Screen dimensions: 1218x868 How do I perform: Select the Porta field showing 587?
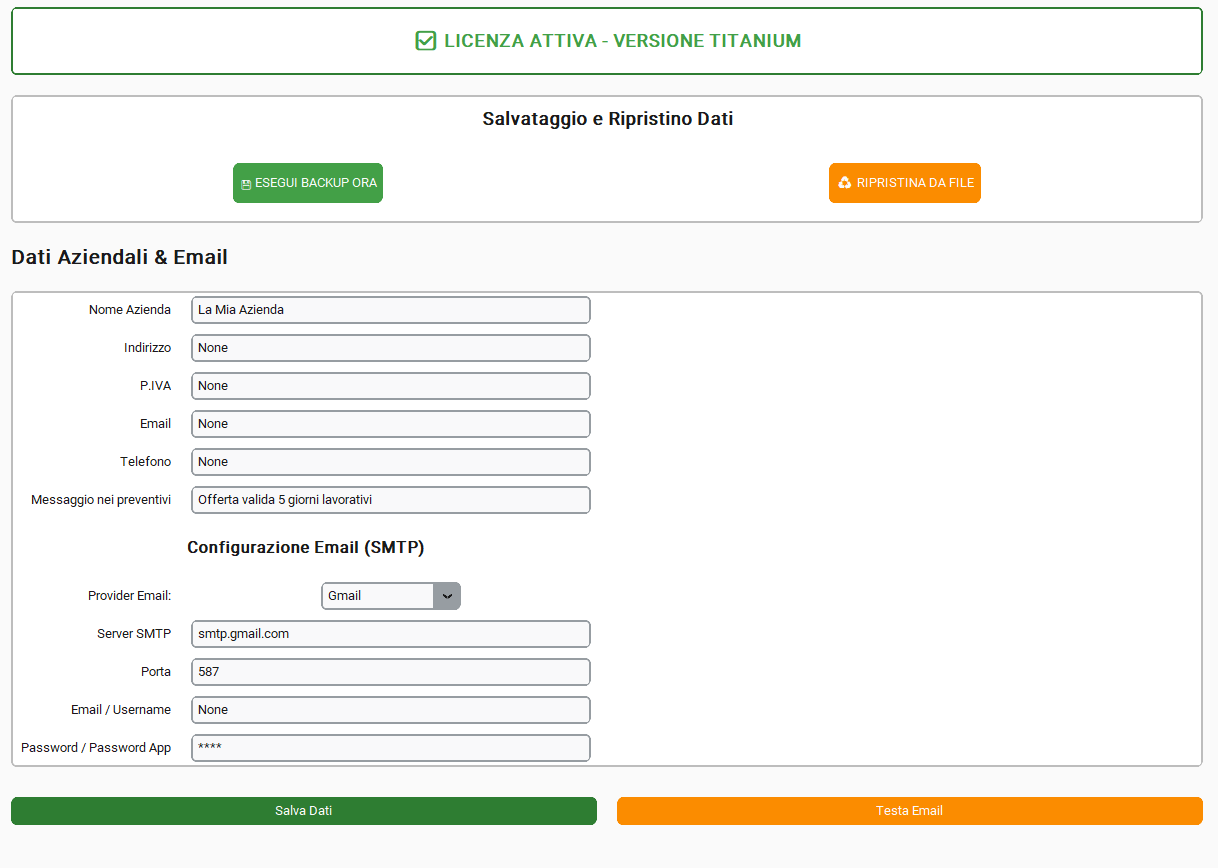pos(390,672)
